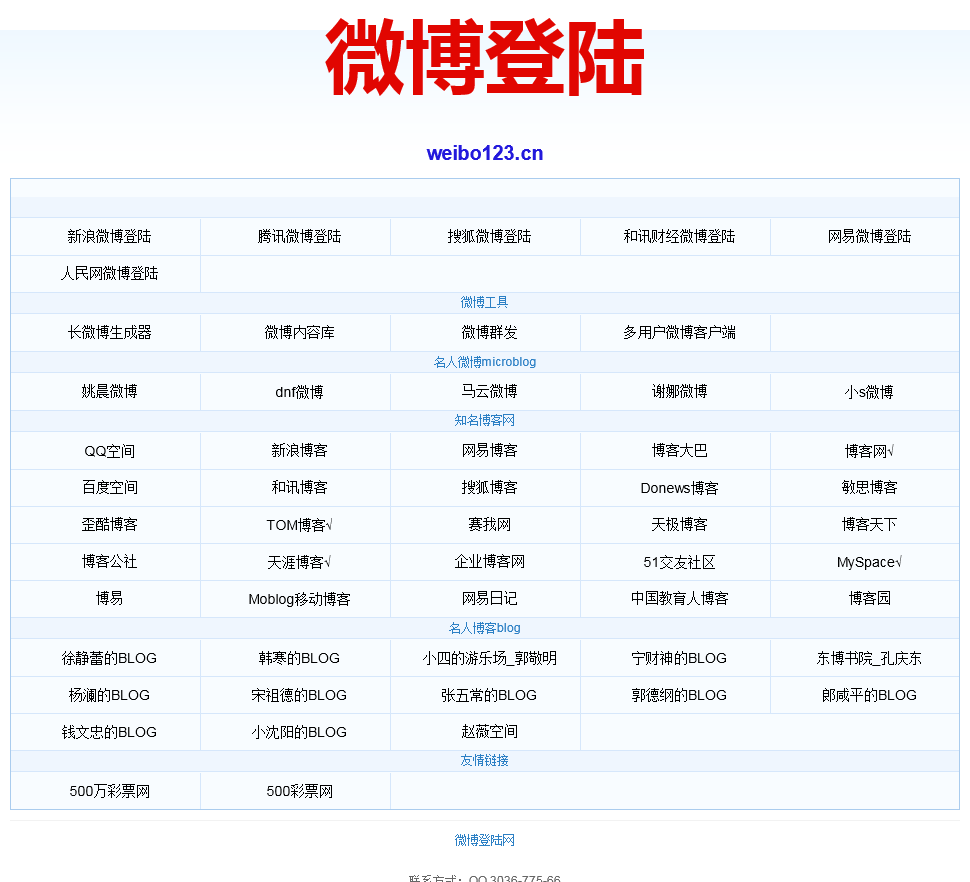Open 和讯博客
This screenshot has height=882, width=970.
(299, 488)
